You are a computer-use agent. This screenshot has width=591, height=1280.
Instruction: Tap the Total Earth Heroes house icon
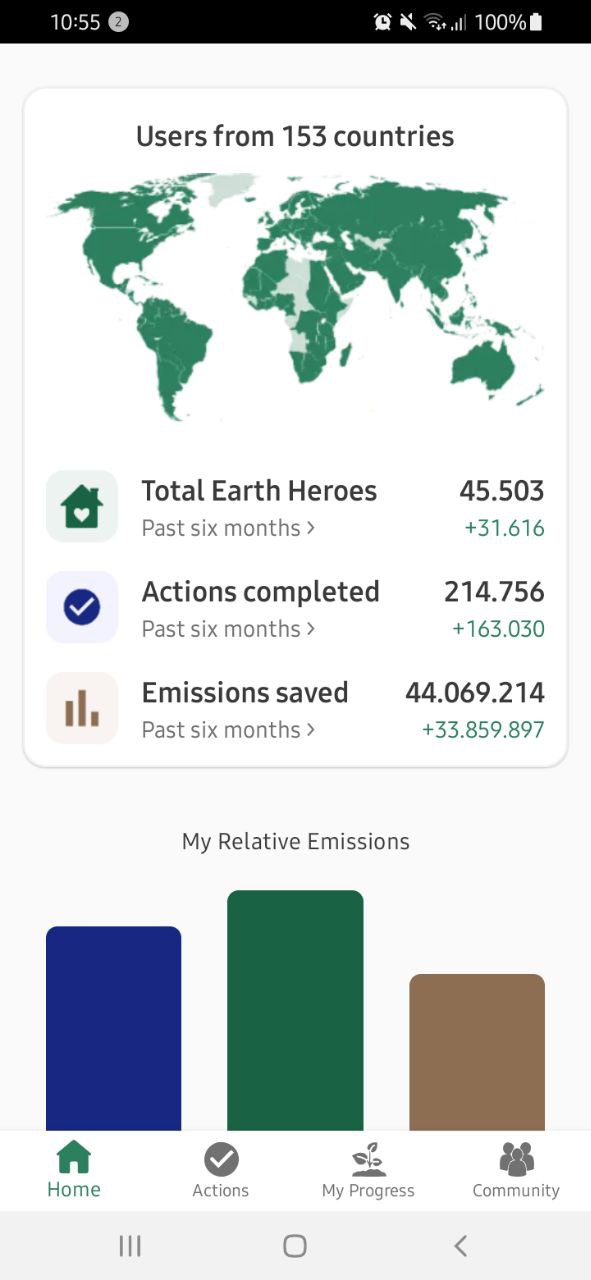click(82, 506)
